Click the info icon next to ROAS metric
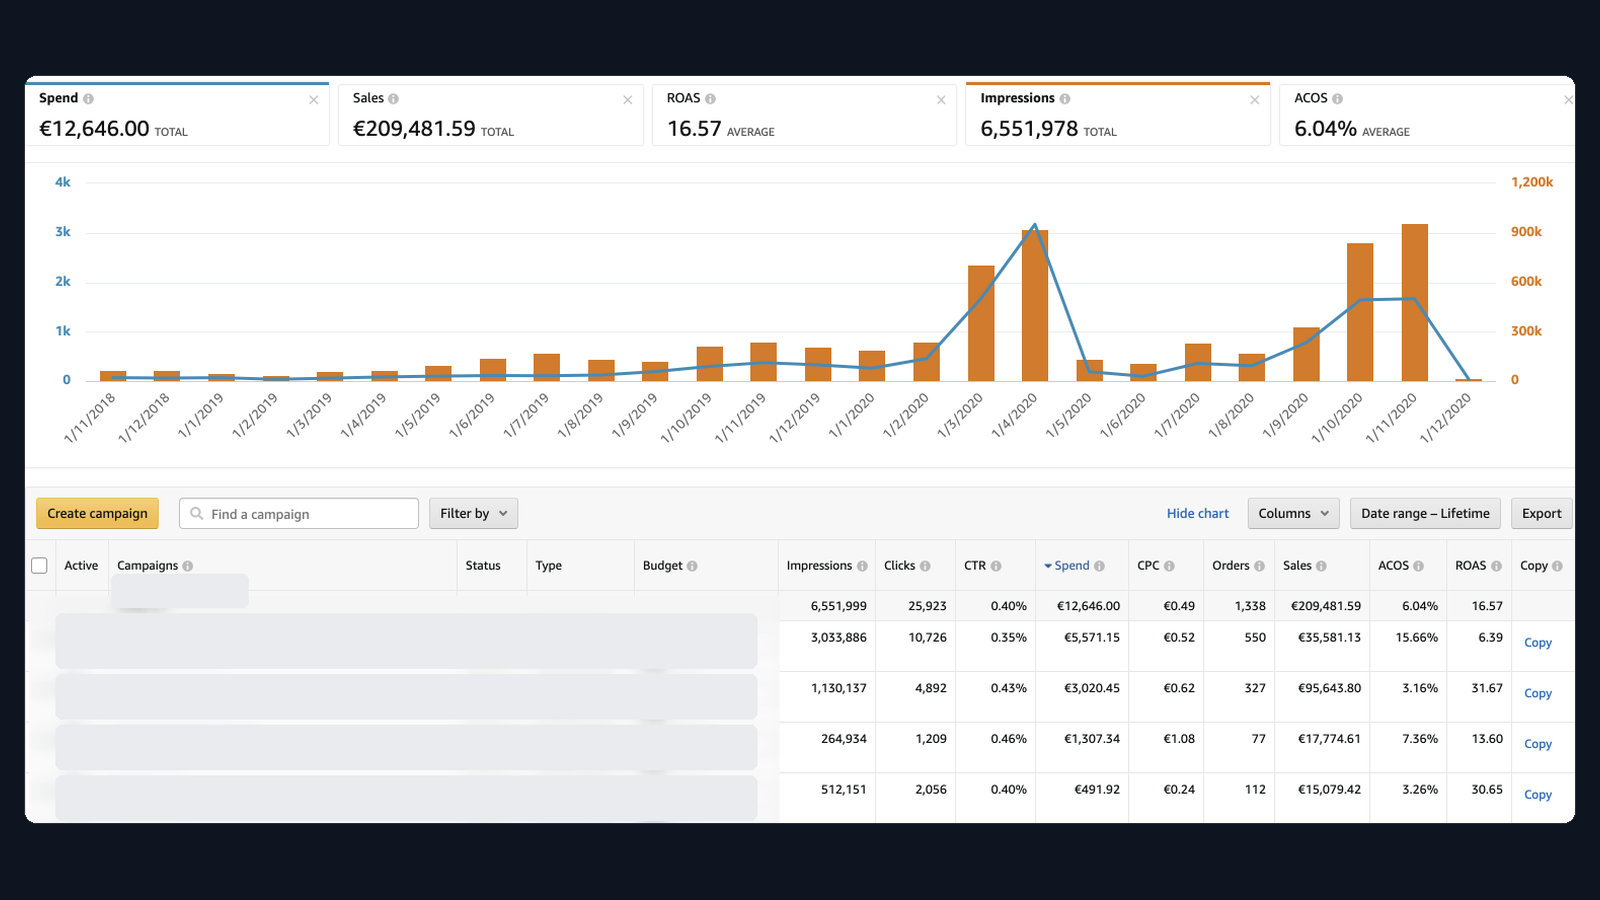1600x900 pixels. [x=710, y=99]
